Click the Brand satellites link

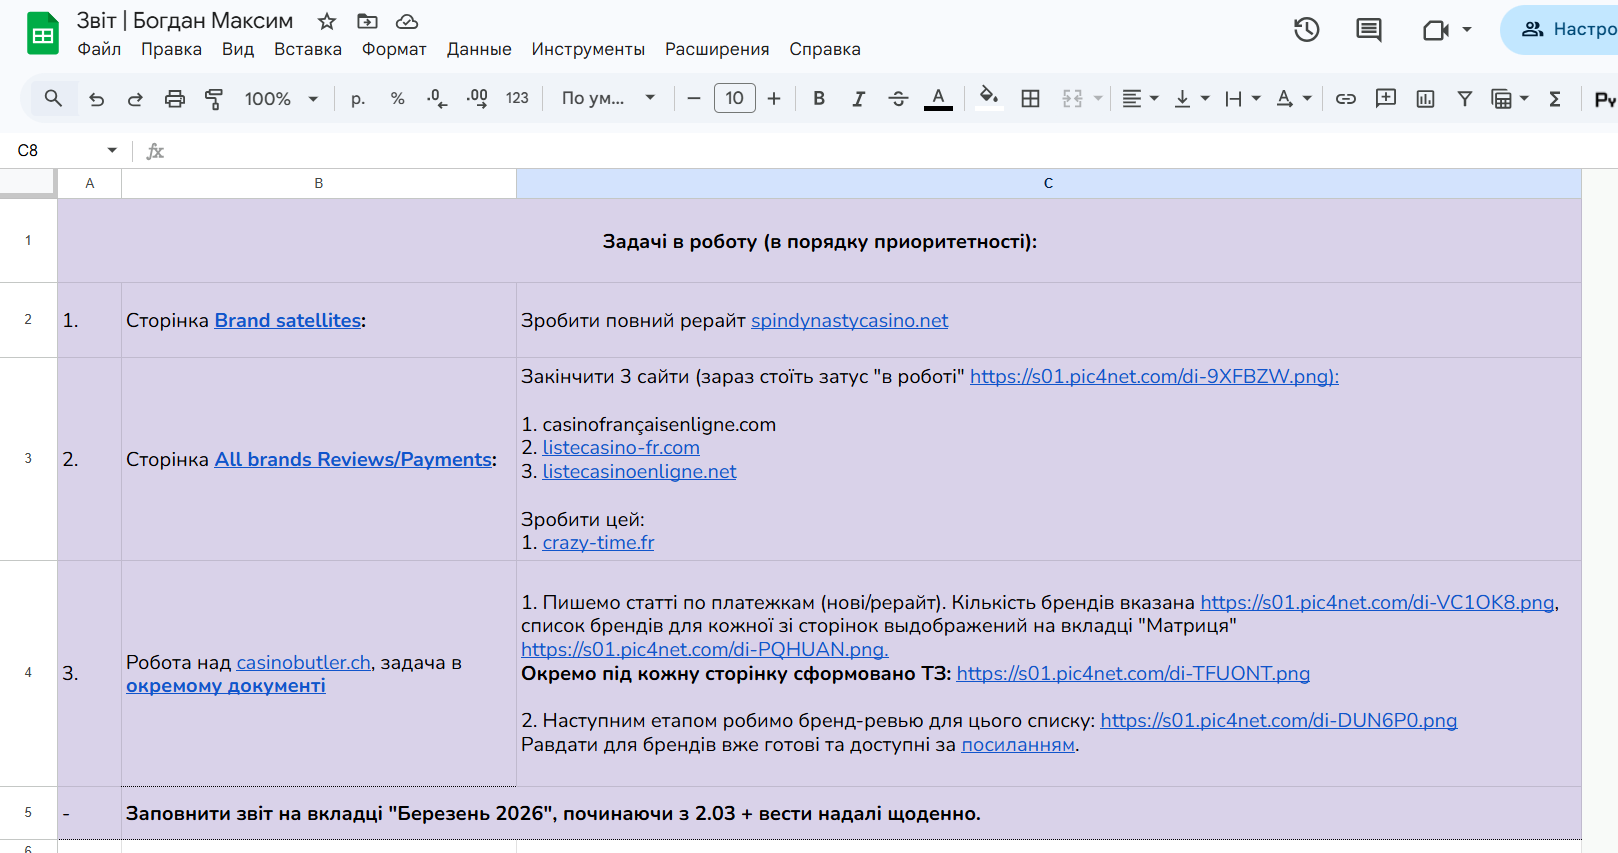(288, 321)
